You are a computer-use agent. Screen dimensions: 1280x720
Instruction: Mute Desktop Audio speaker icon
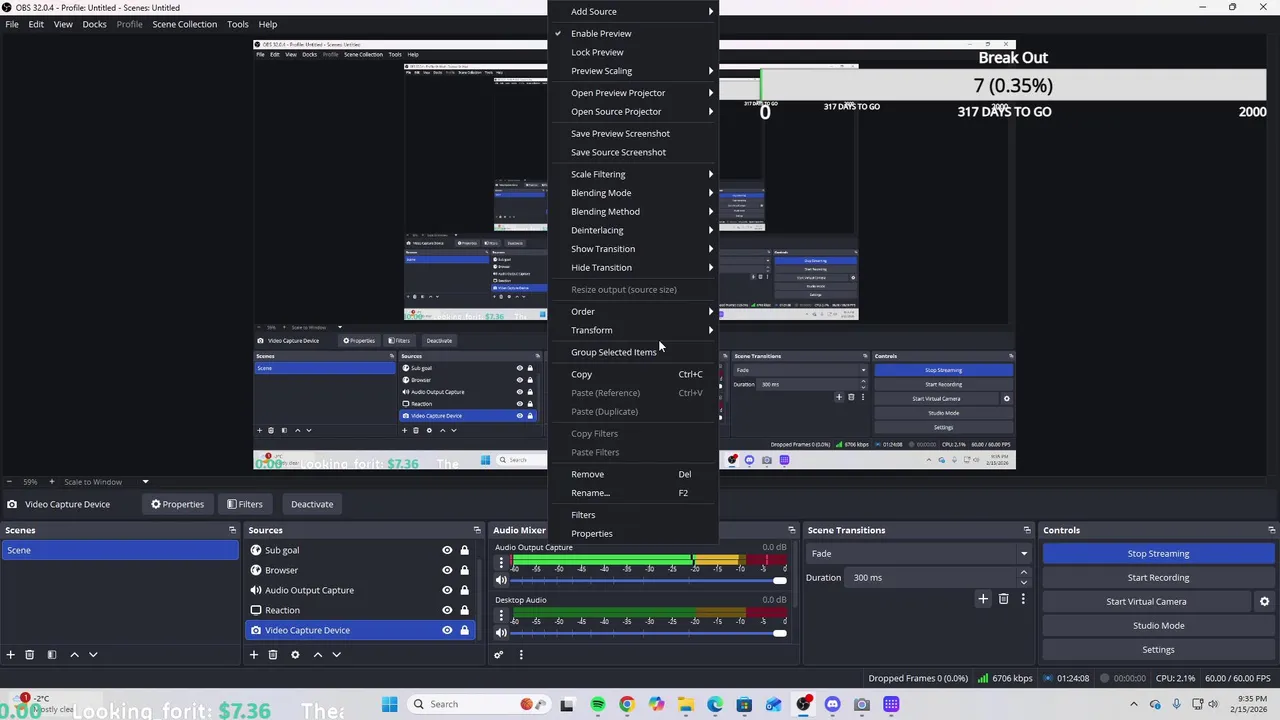[x=501, y=633]
